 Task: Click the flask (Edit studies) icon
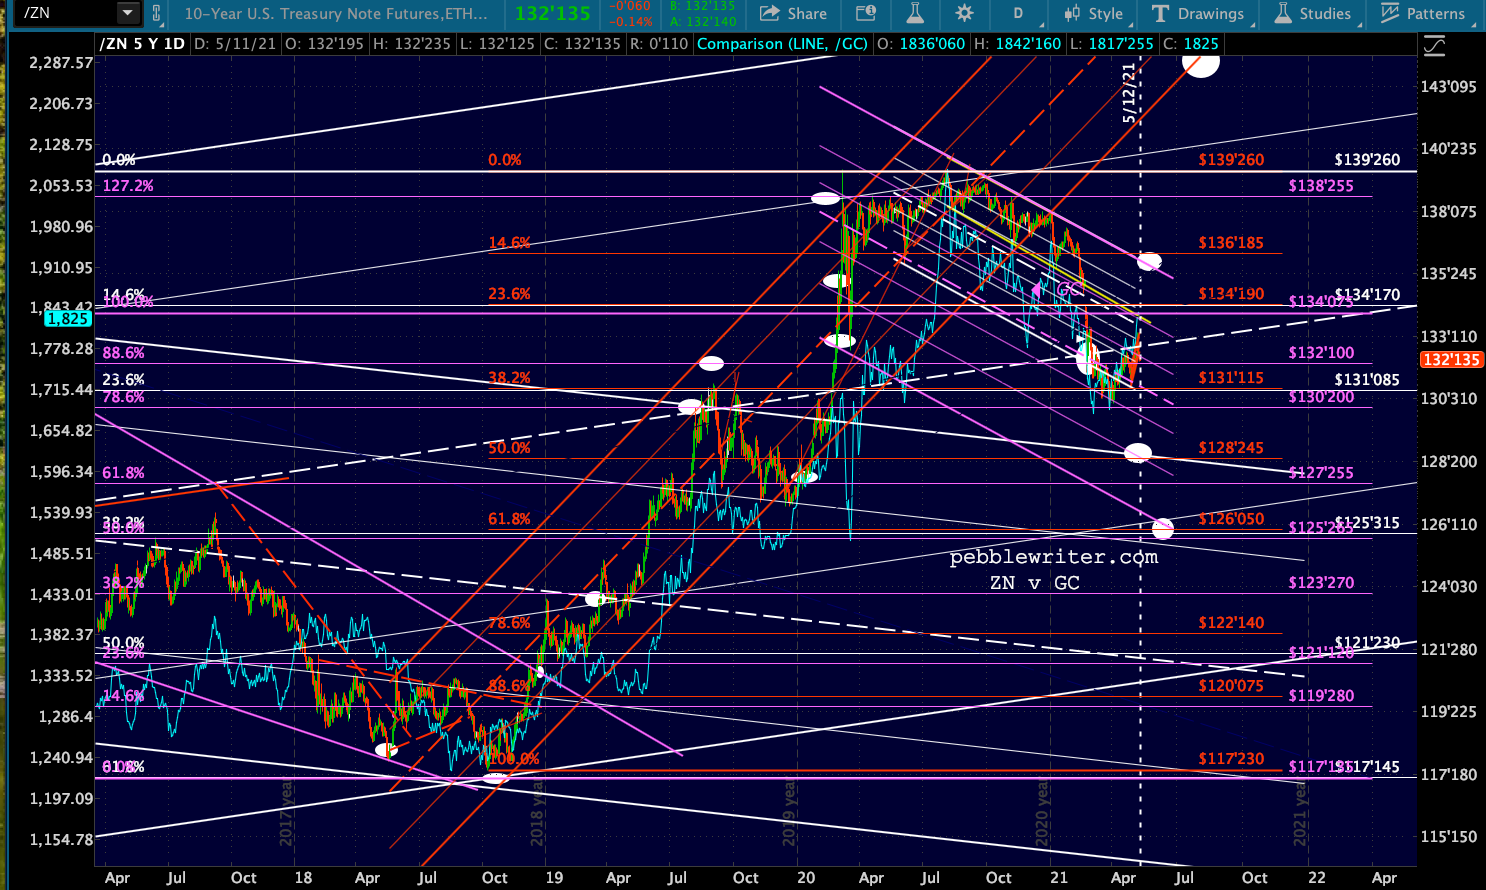pos(914,13)
